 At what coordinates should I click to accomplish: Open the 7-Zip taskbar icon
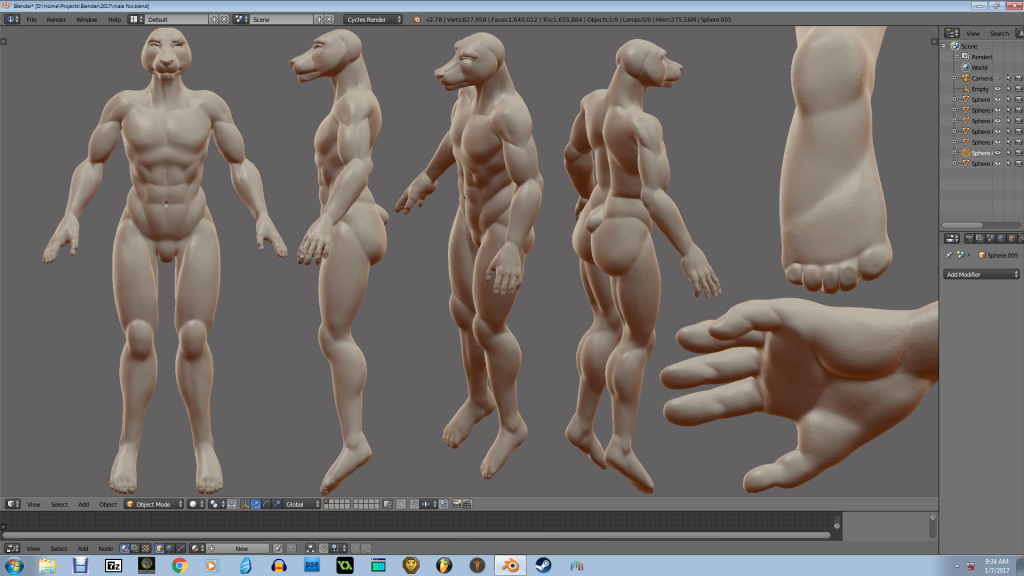click(x=114, y=565)
